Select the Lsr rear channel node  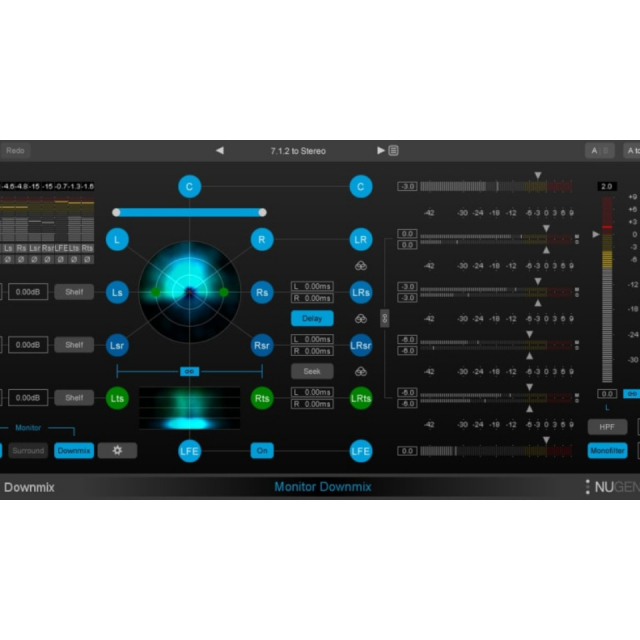click(117, 345)
